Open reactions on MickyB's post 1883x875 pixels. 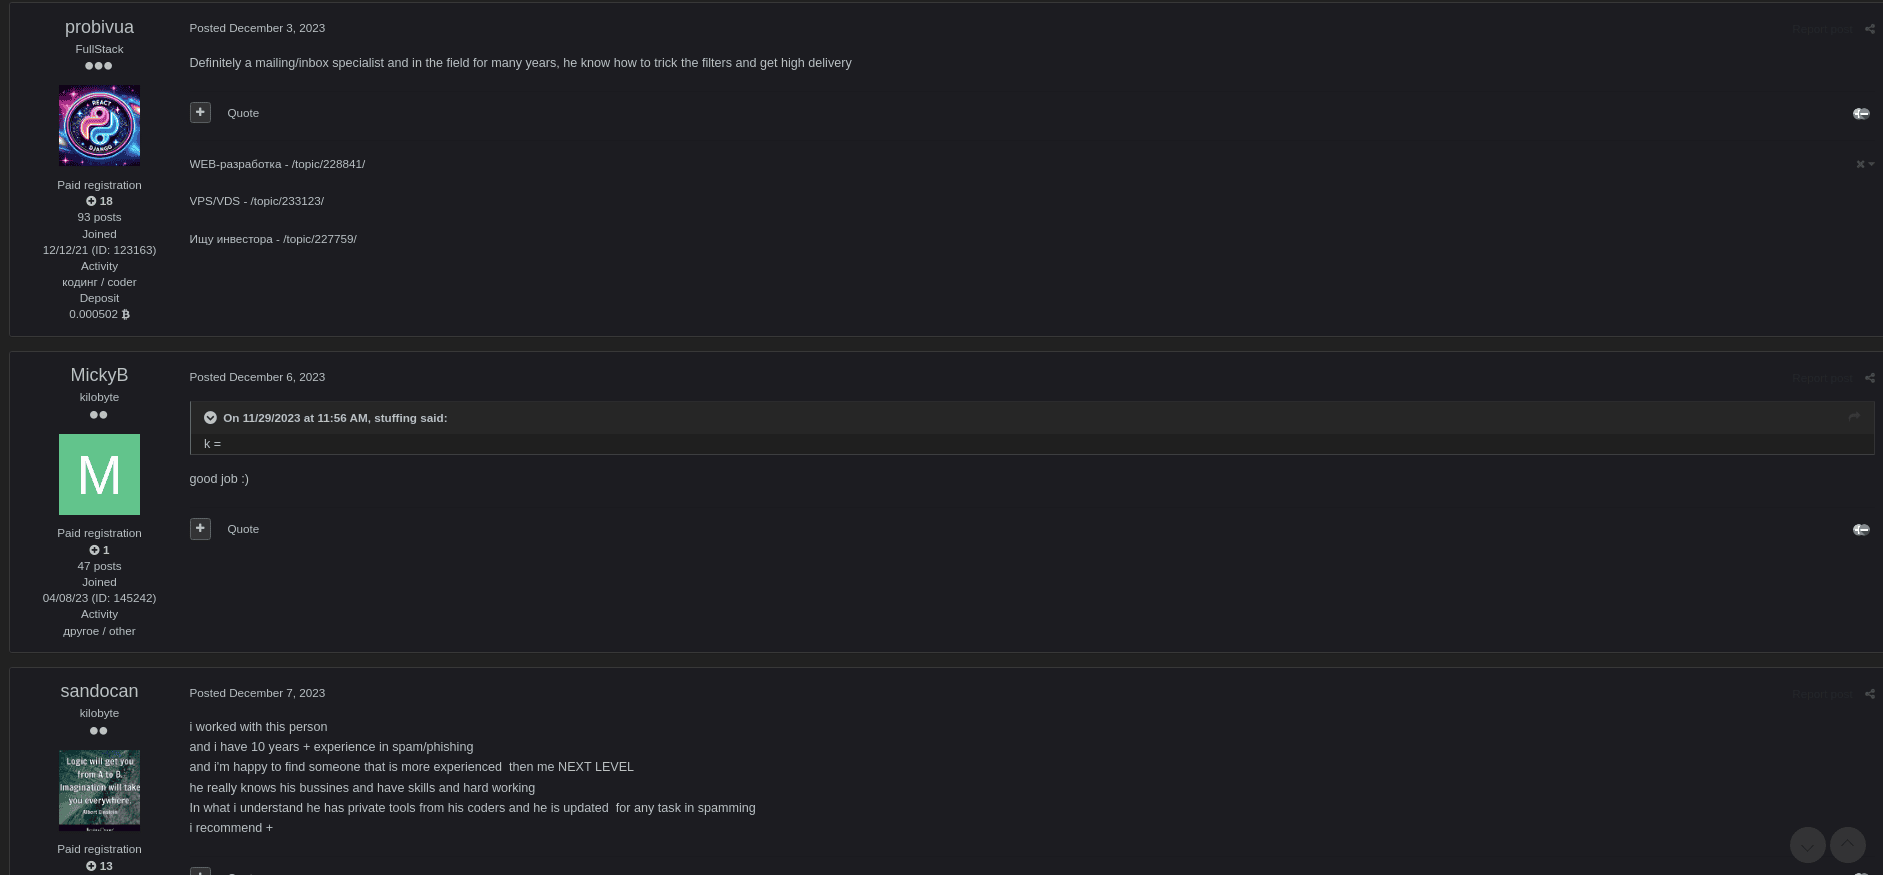tap(1861, 530)
